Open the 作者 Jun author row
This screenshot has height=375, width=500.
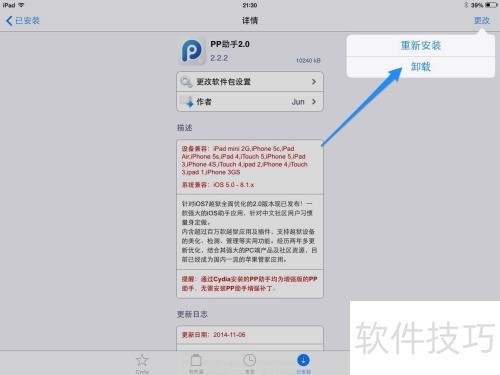250,102
